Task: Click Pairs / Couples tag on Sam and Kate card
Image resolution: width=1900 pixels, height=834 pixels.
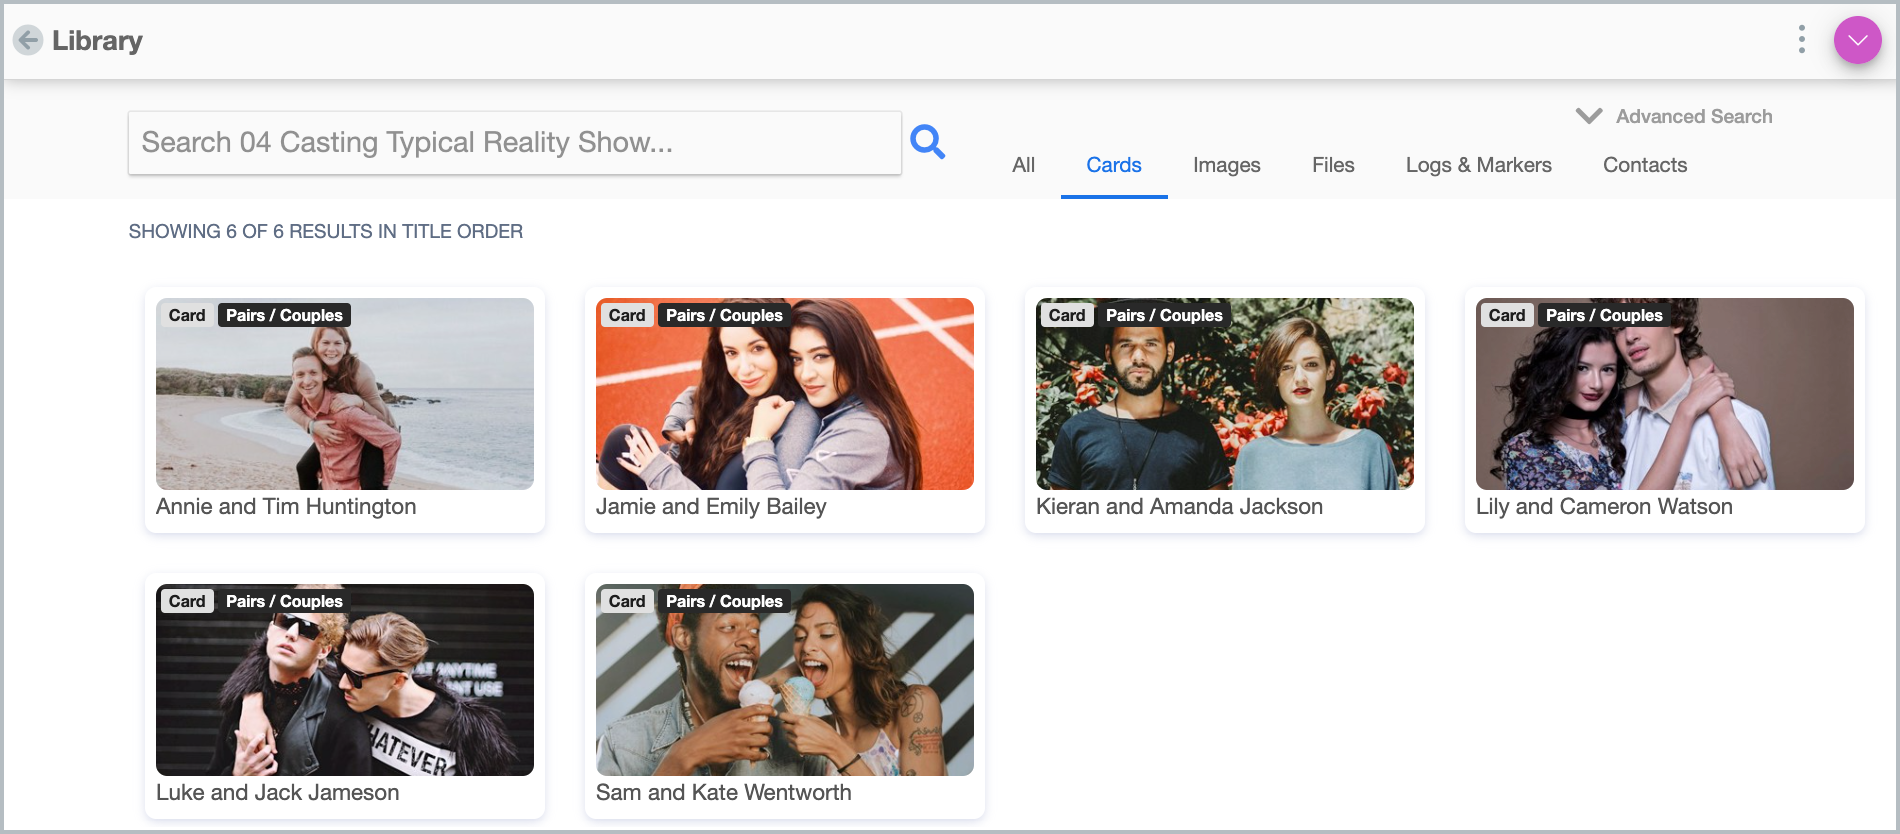Action: pyautogui.click(x=724, y=601)
